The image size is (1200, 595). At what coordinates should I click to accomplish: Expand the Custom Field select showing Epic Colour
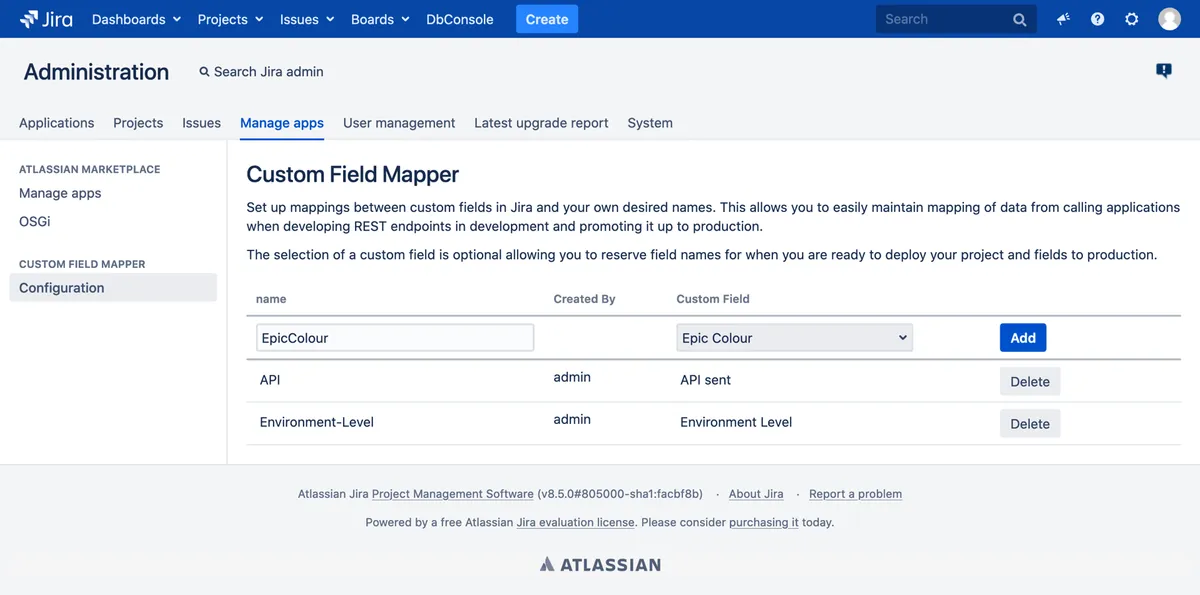click(x=794, y=338)
